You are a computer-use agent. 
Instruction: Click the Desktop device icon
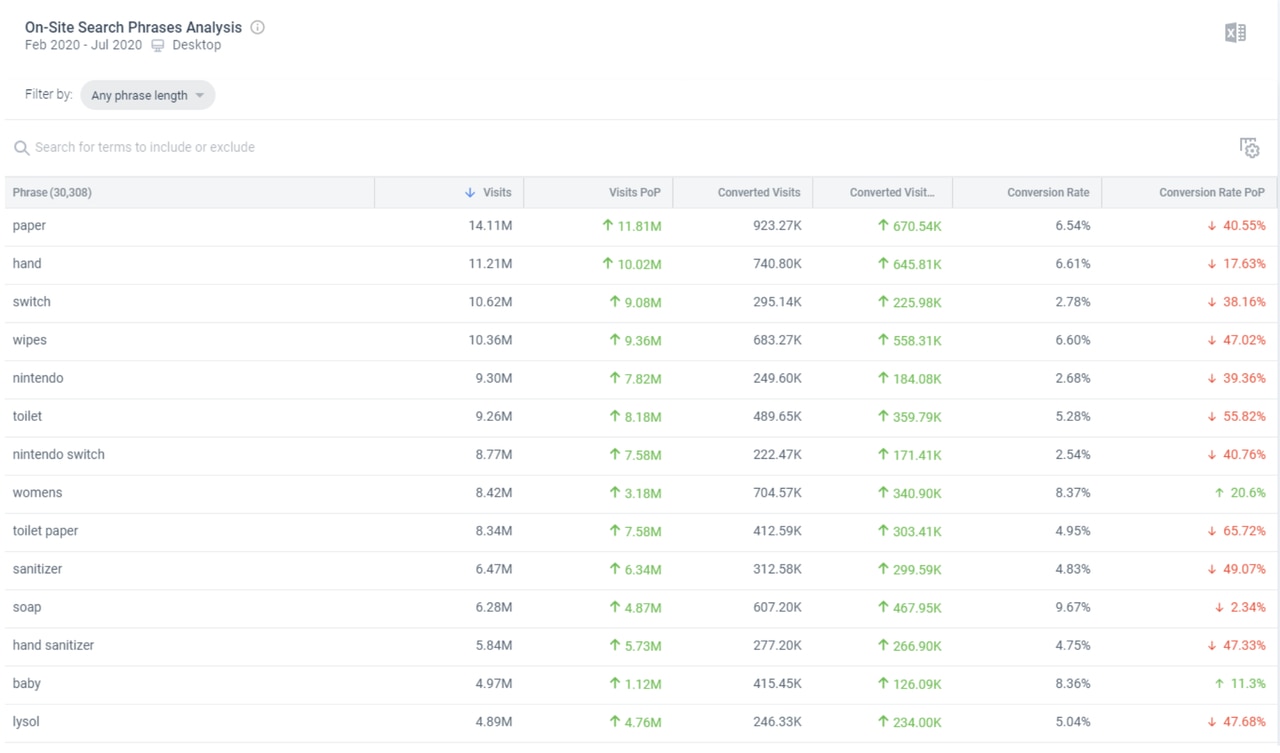[x=158, y=46]
